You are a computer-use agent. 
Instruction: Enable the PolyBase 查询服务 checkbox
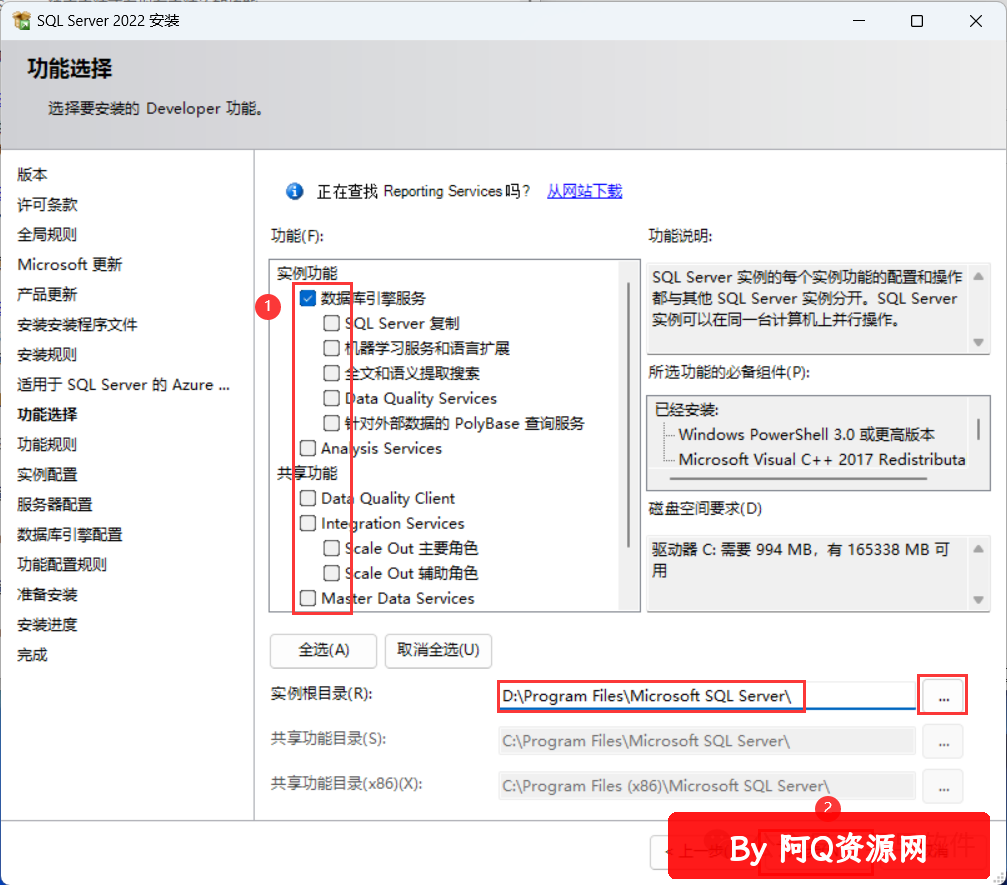click(331, 423)
